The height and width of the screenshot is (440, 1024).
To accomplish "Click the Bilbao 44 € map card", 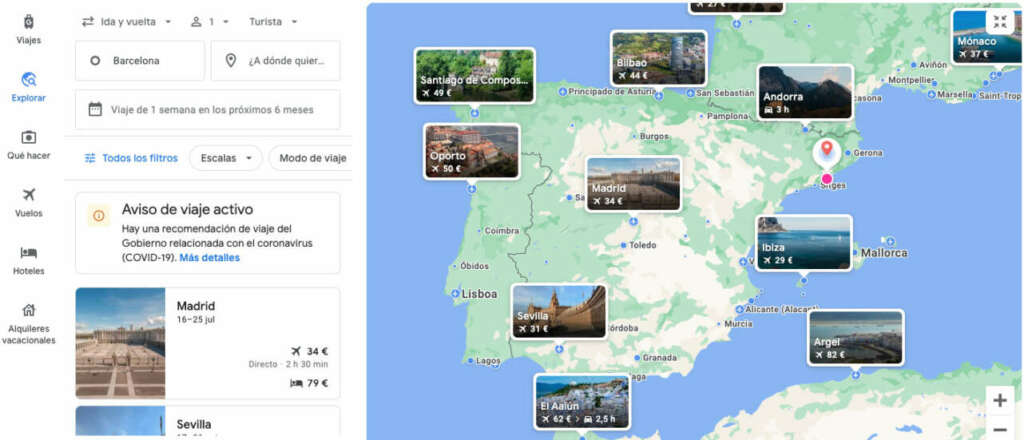I will [658, 58].
